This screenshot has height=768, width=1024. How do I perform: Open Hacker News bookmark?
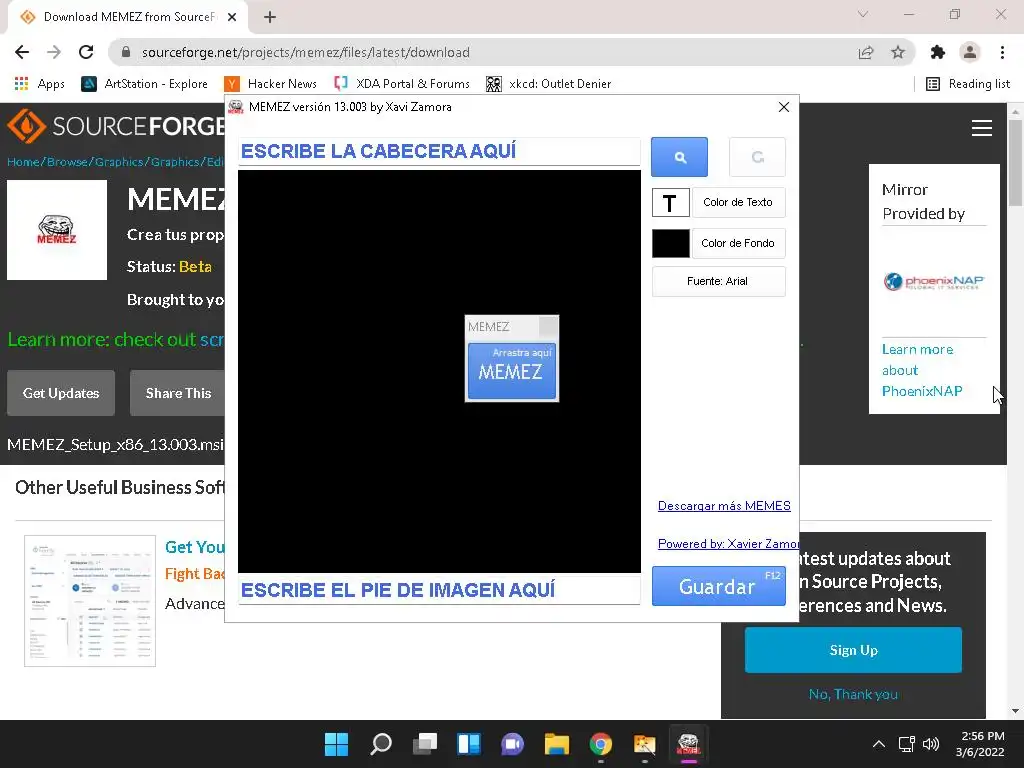point(270,84)
